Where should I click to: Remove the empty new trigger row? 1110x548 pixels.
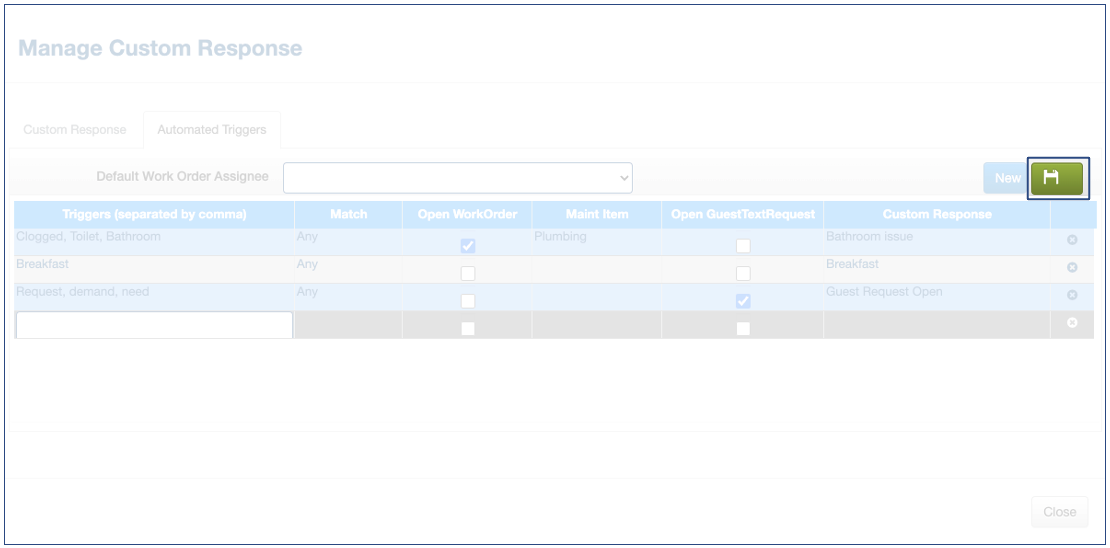tap(1072, 322)
